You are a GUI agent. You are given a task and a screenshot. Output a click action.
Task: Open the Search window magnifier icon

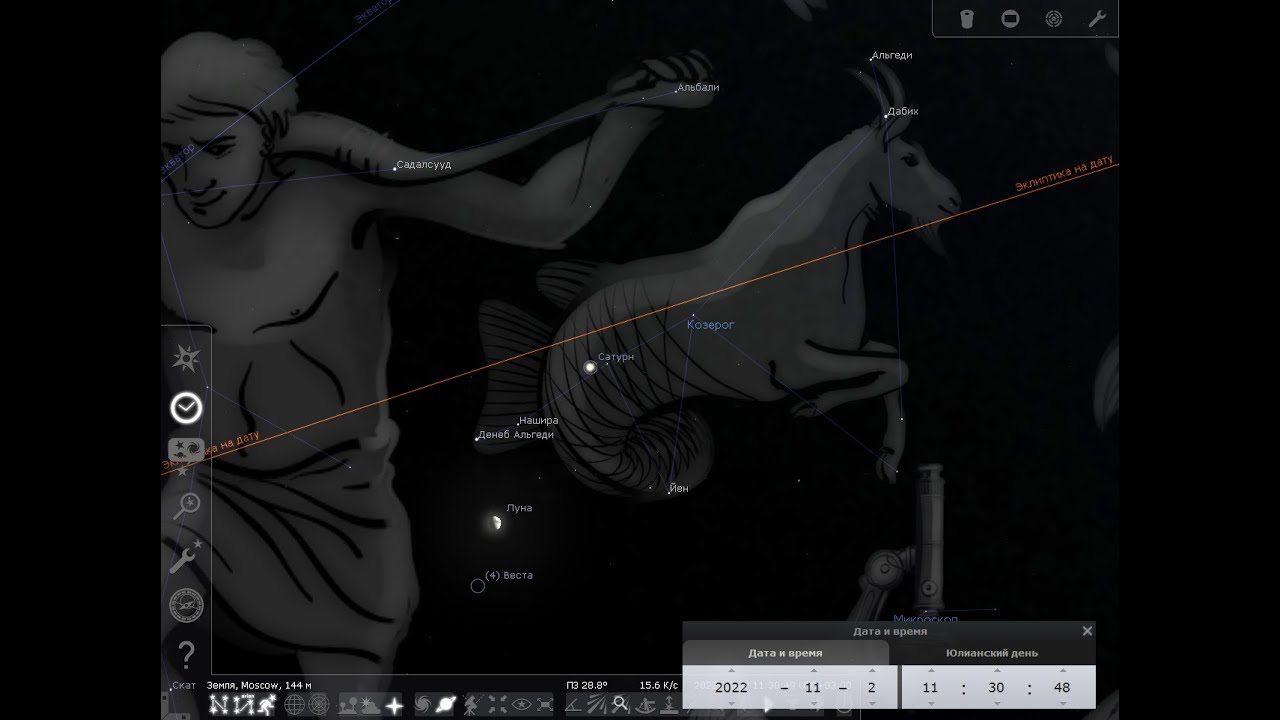click(186, 506)
